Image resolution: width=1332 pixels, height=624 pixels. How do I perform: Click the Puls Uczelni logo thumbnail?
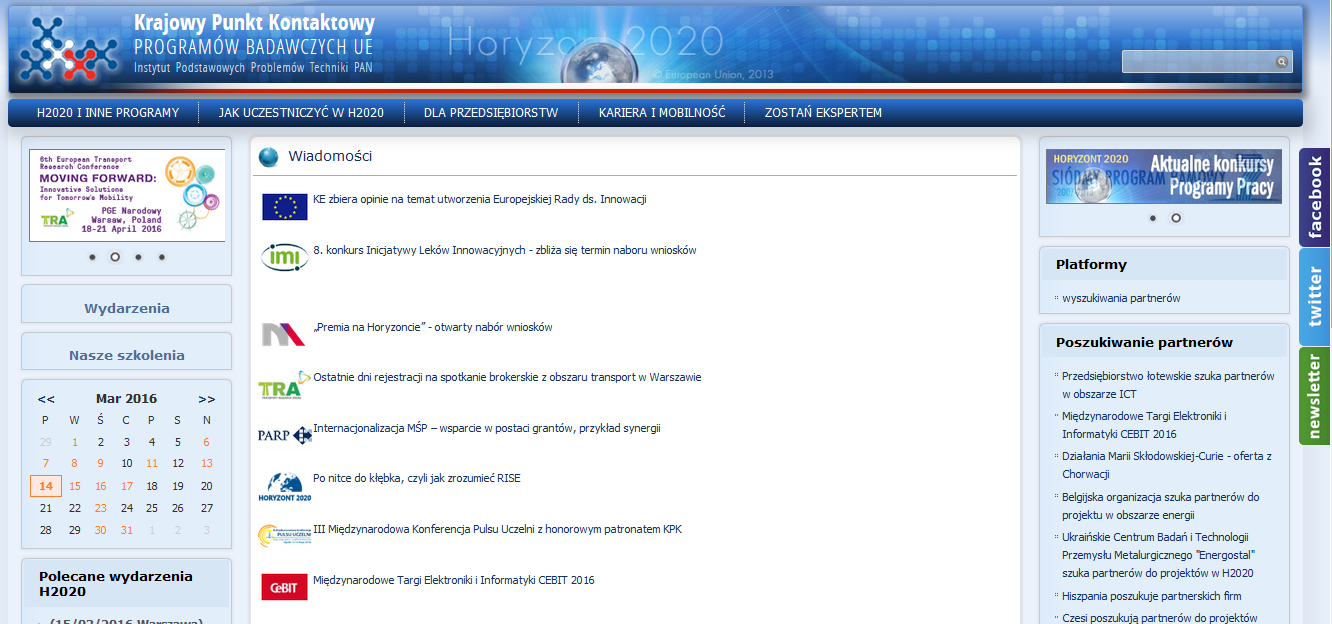point(285,536)
